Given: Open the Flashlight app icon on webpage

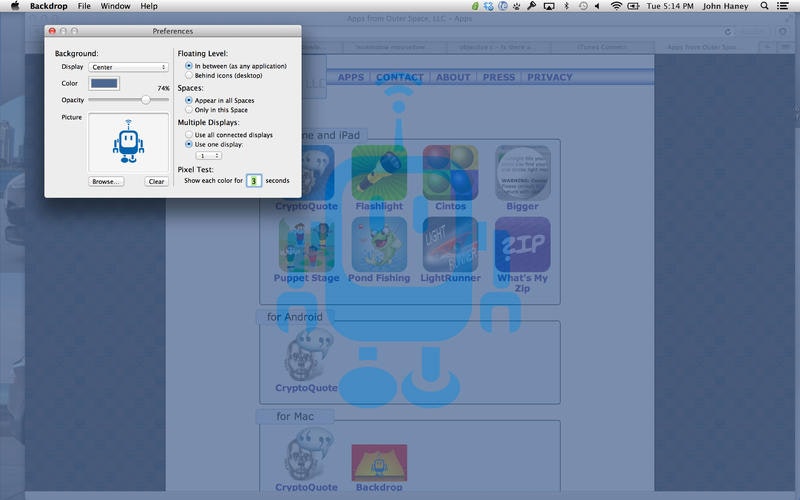Looking at the screenshot, I should [x=379, y=173].
